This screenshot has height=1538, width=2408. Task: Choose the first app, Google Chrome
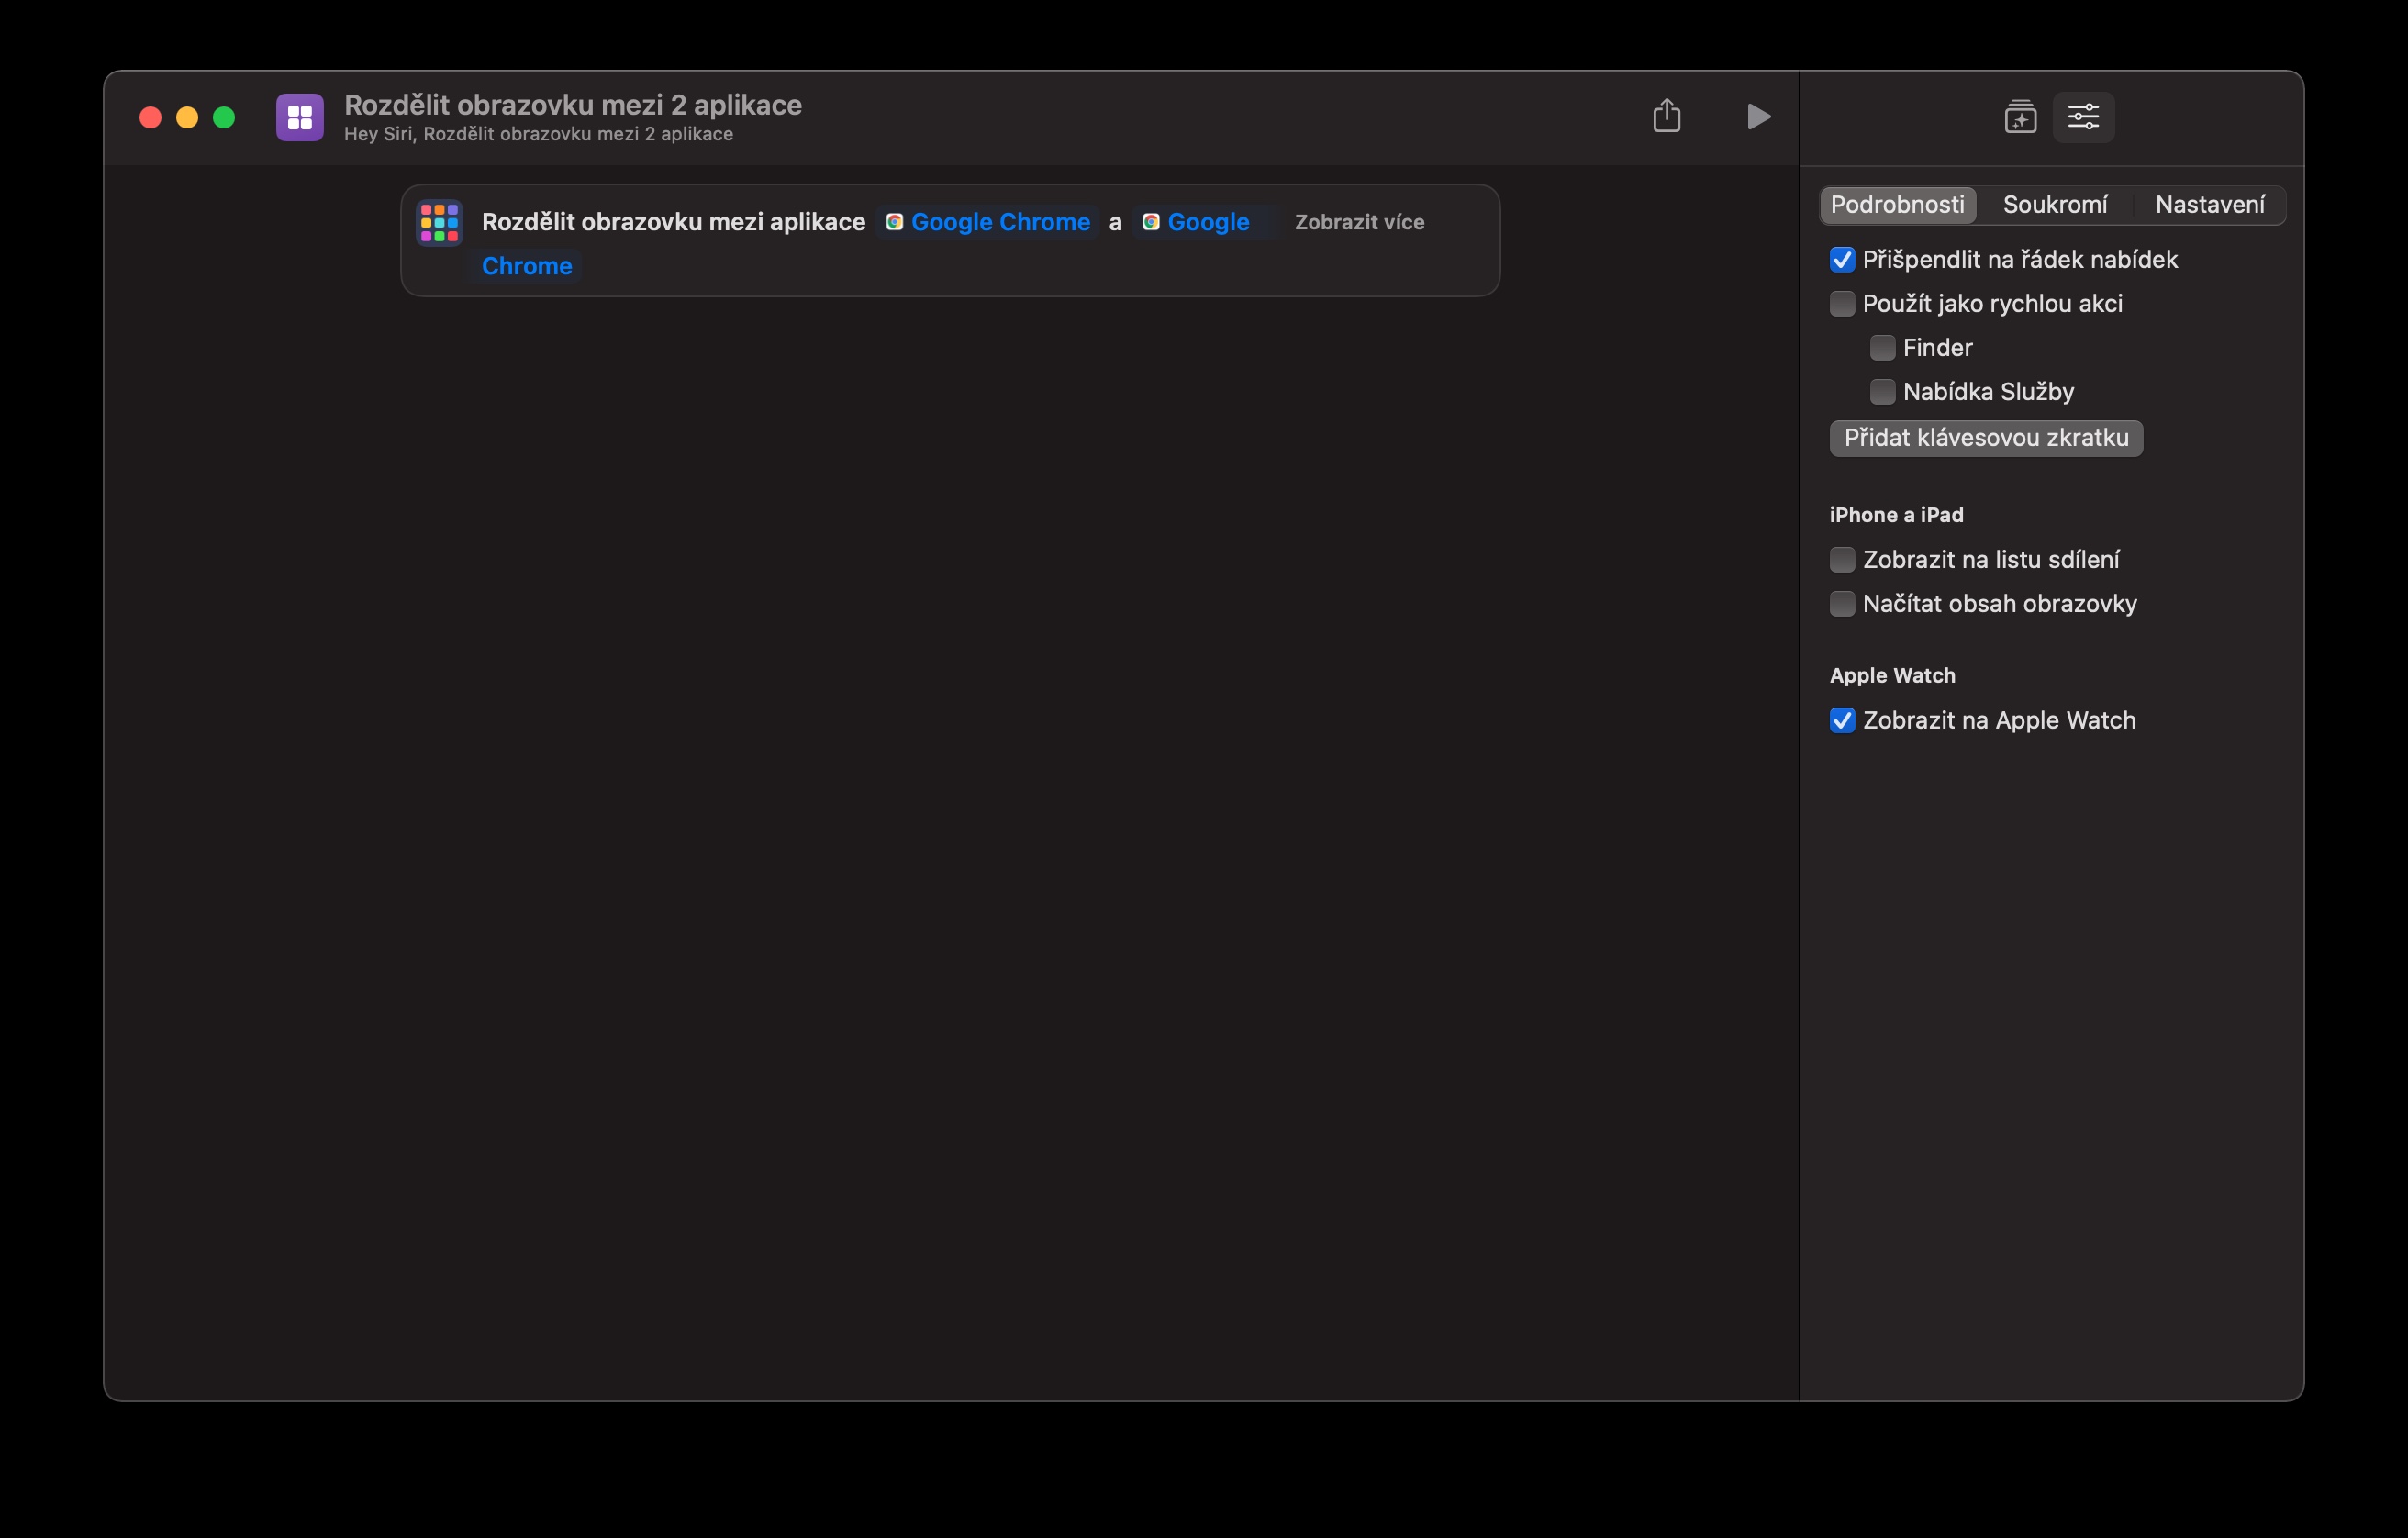click(x=999, y=222)
